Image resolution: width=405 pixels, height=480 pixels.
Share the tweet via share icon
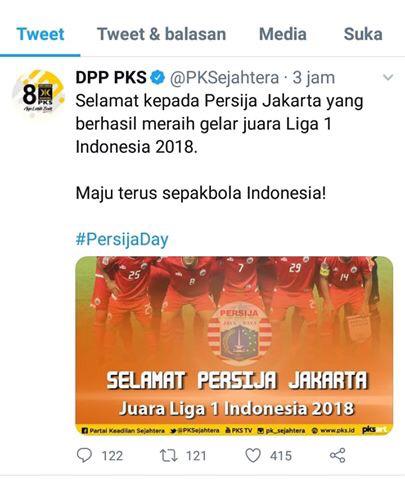[337, 455]
